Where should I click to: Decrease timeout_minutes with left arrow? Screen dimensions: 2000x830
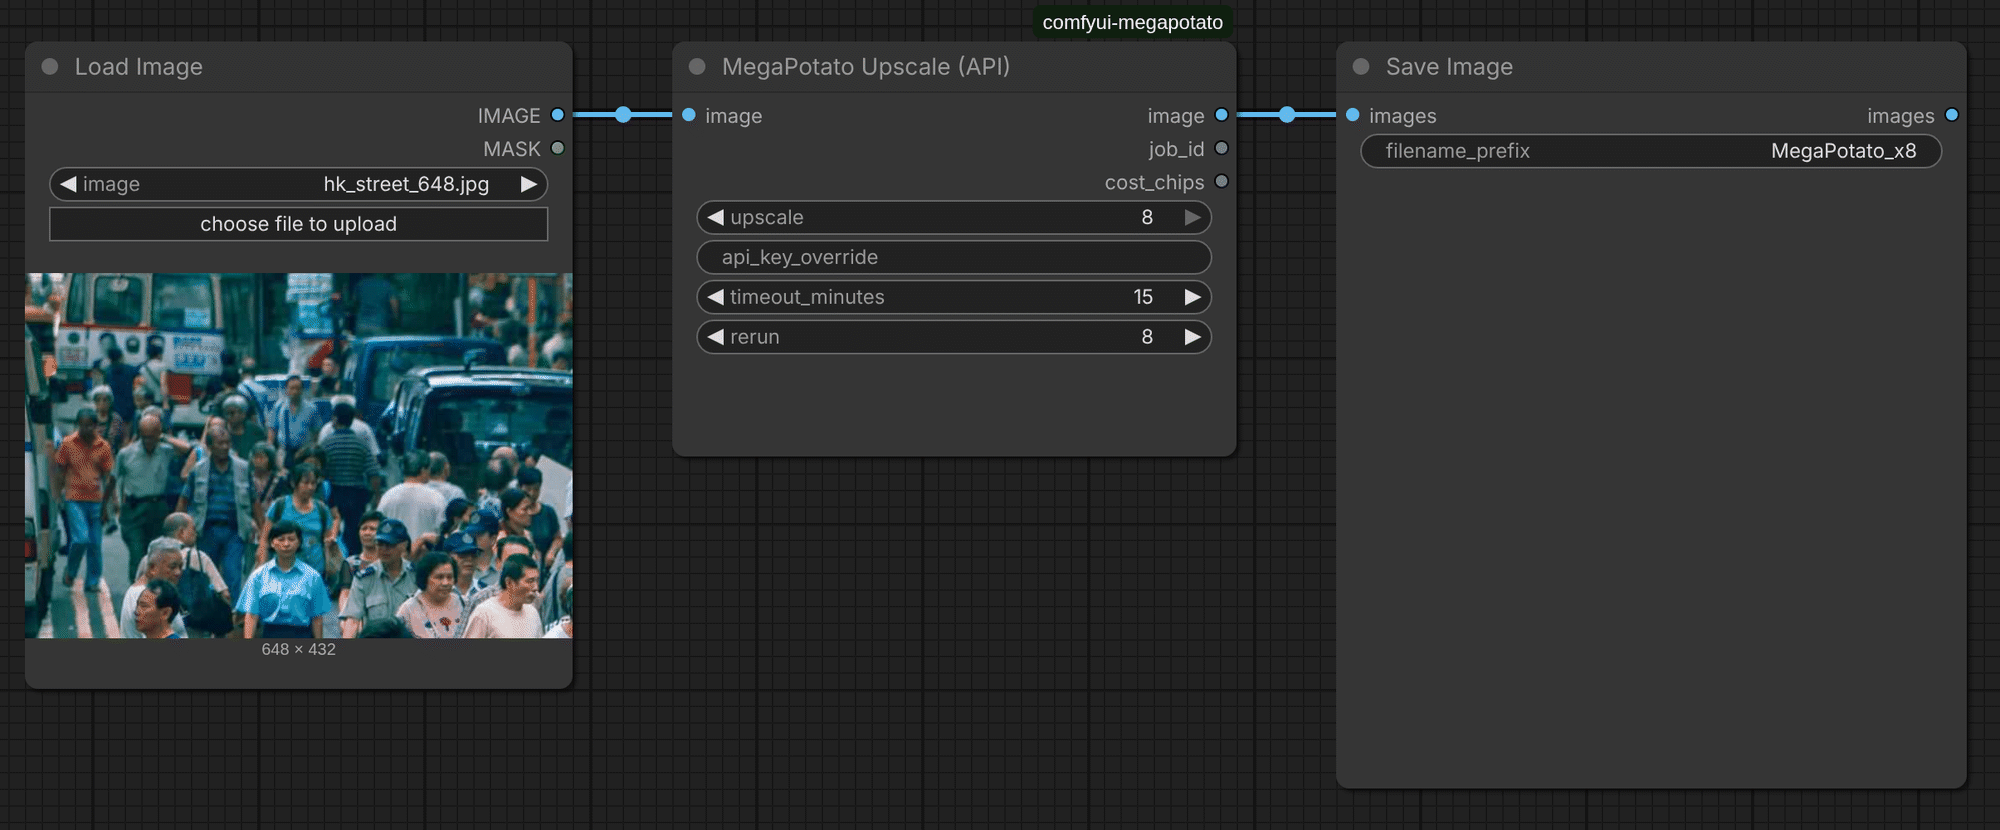pos(715,297)
